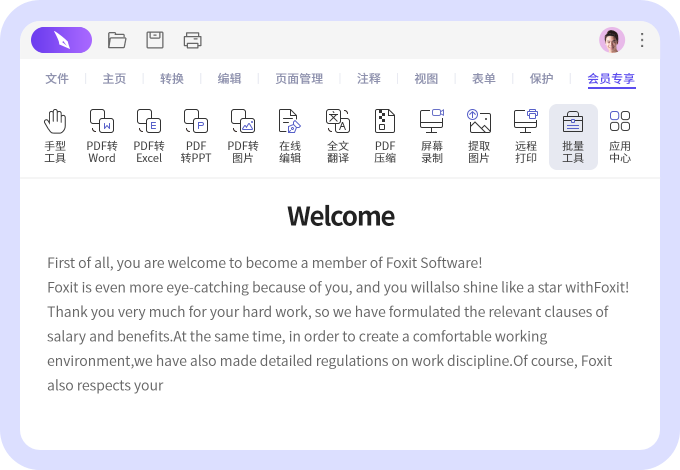The image size is (680, 470).
Task: Print using the printer icon
Action: click(193, 40)
